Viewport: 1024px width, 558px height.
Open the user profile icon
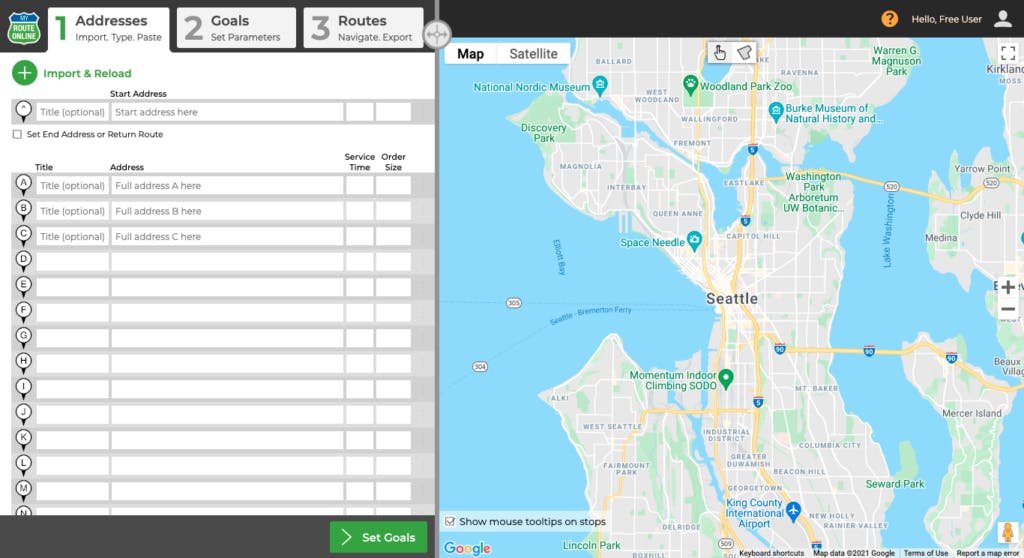[x=1002, y=19]
